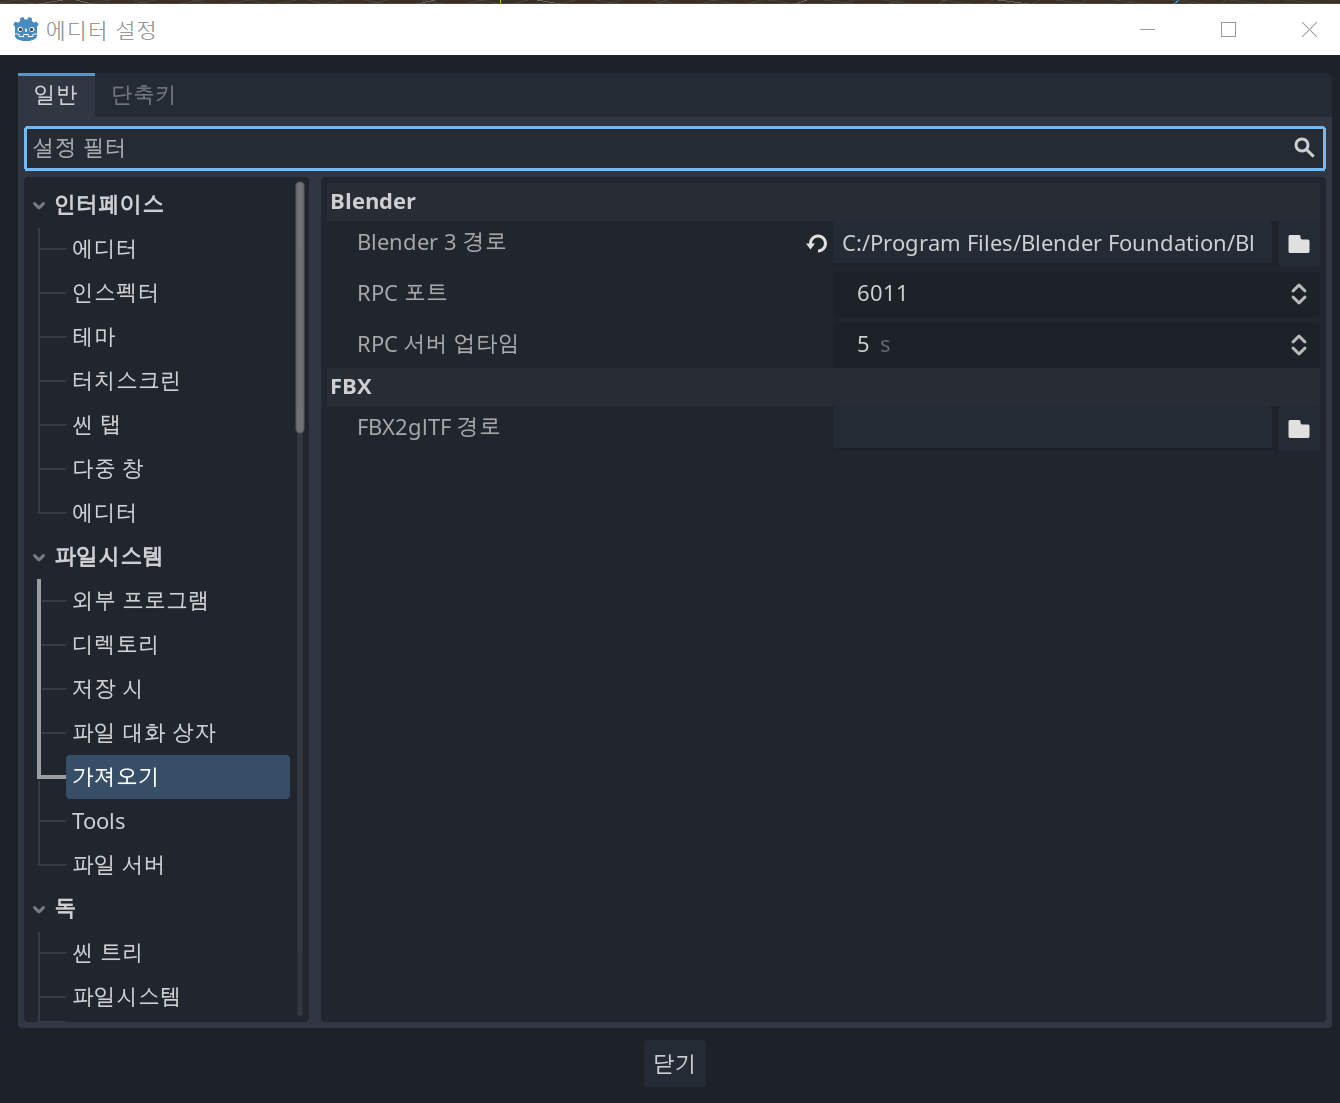Switch to the 단축키 tab
The width and height of the screenshot is (1340, 1103).
143,95
